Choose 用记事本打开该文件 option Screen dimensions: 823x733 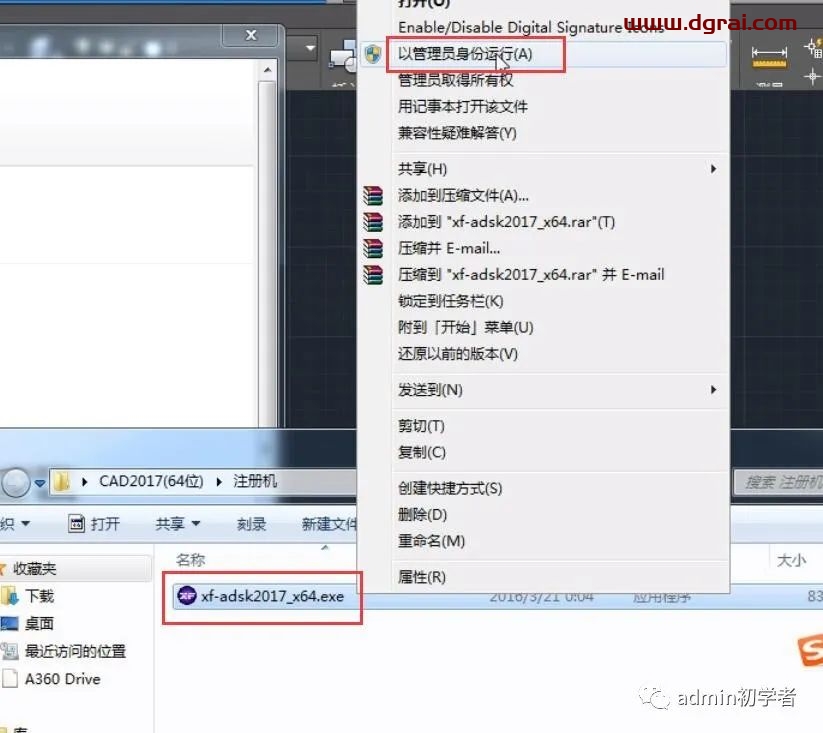(x=462, y=107)
